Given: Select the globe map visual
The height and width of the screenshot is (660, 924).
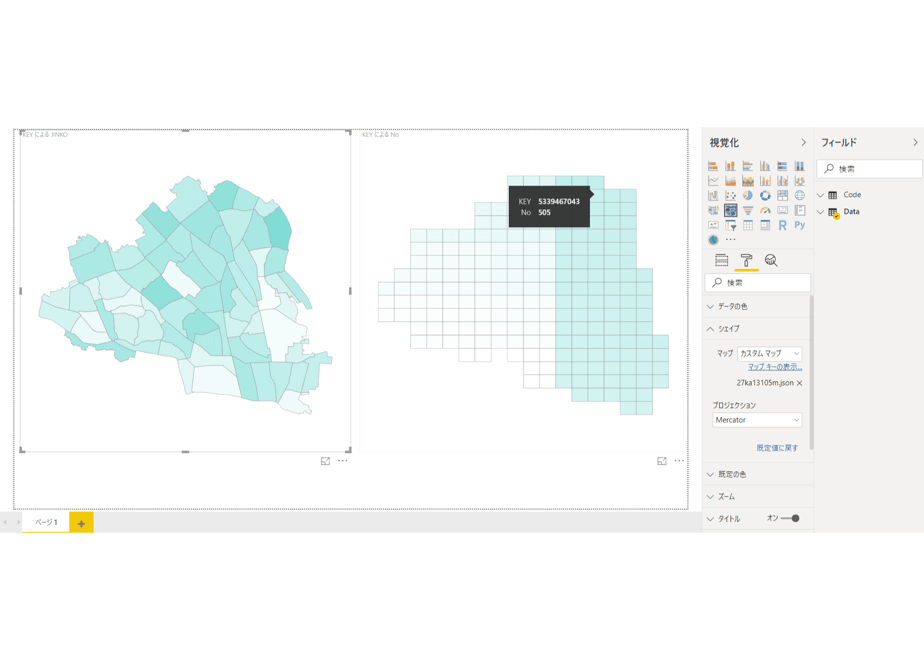Looking at the screenshot, I should click(x=800, y=195).
